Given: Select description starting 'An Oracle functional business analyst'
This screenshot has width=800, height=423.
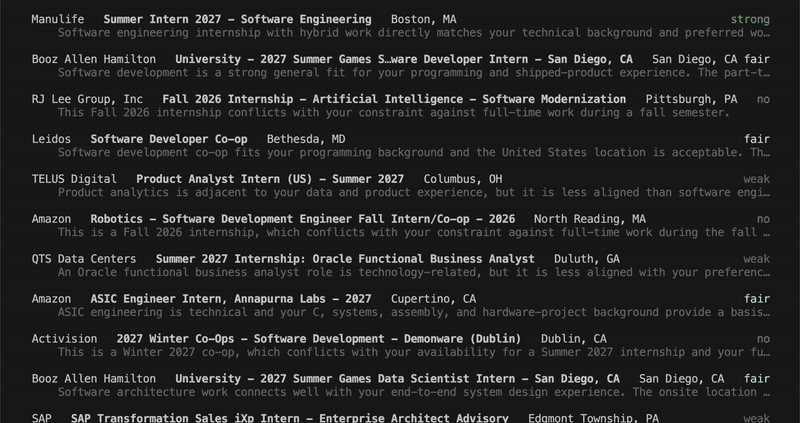Looking at the screenshot, I should click(414, 272).
